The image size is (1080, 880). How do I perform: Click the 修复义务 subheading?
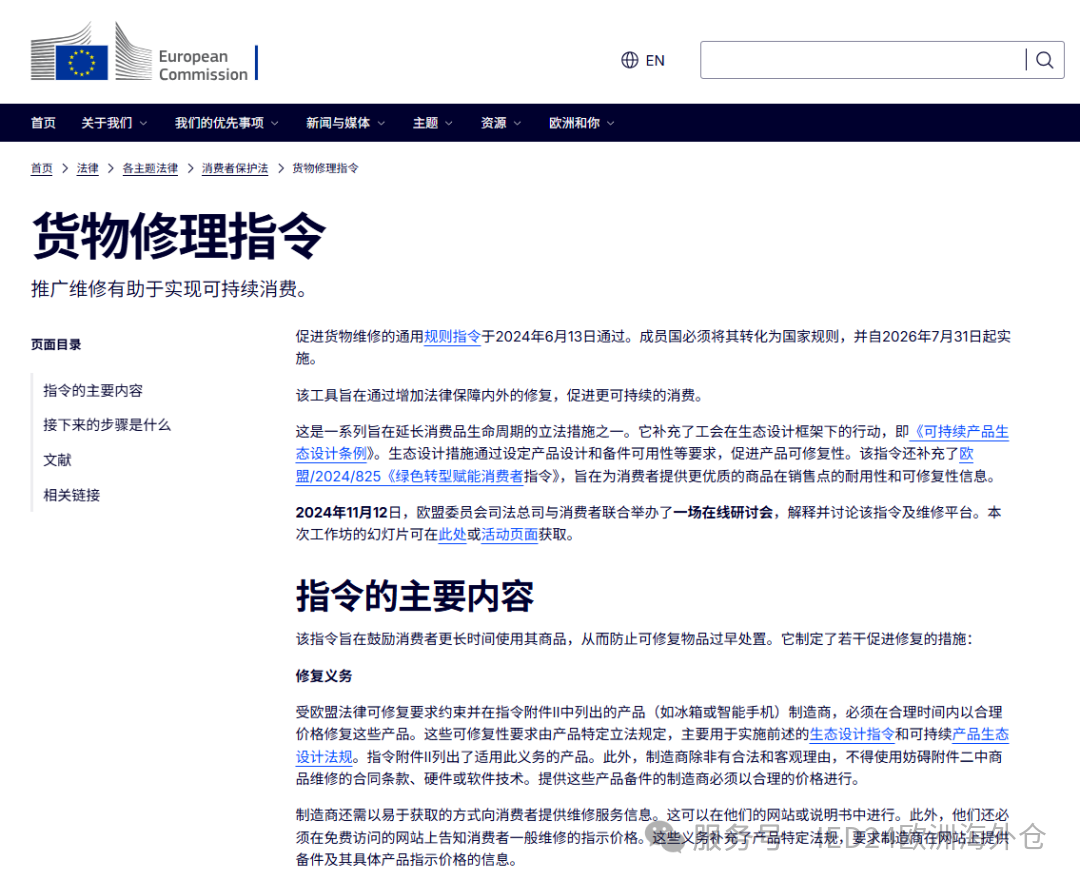(324, 676)
